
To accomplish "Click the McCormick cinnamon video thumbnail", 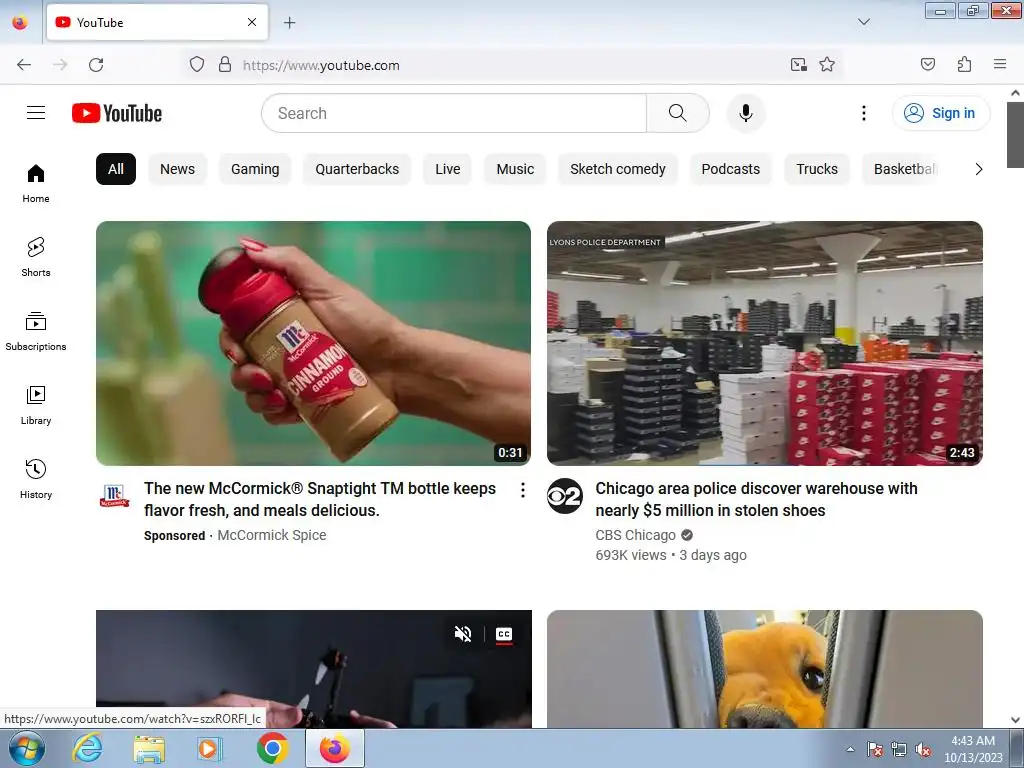I will (313, 344).
